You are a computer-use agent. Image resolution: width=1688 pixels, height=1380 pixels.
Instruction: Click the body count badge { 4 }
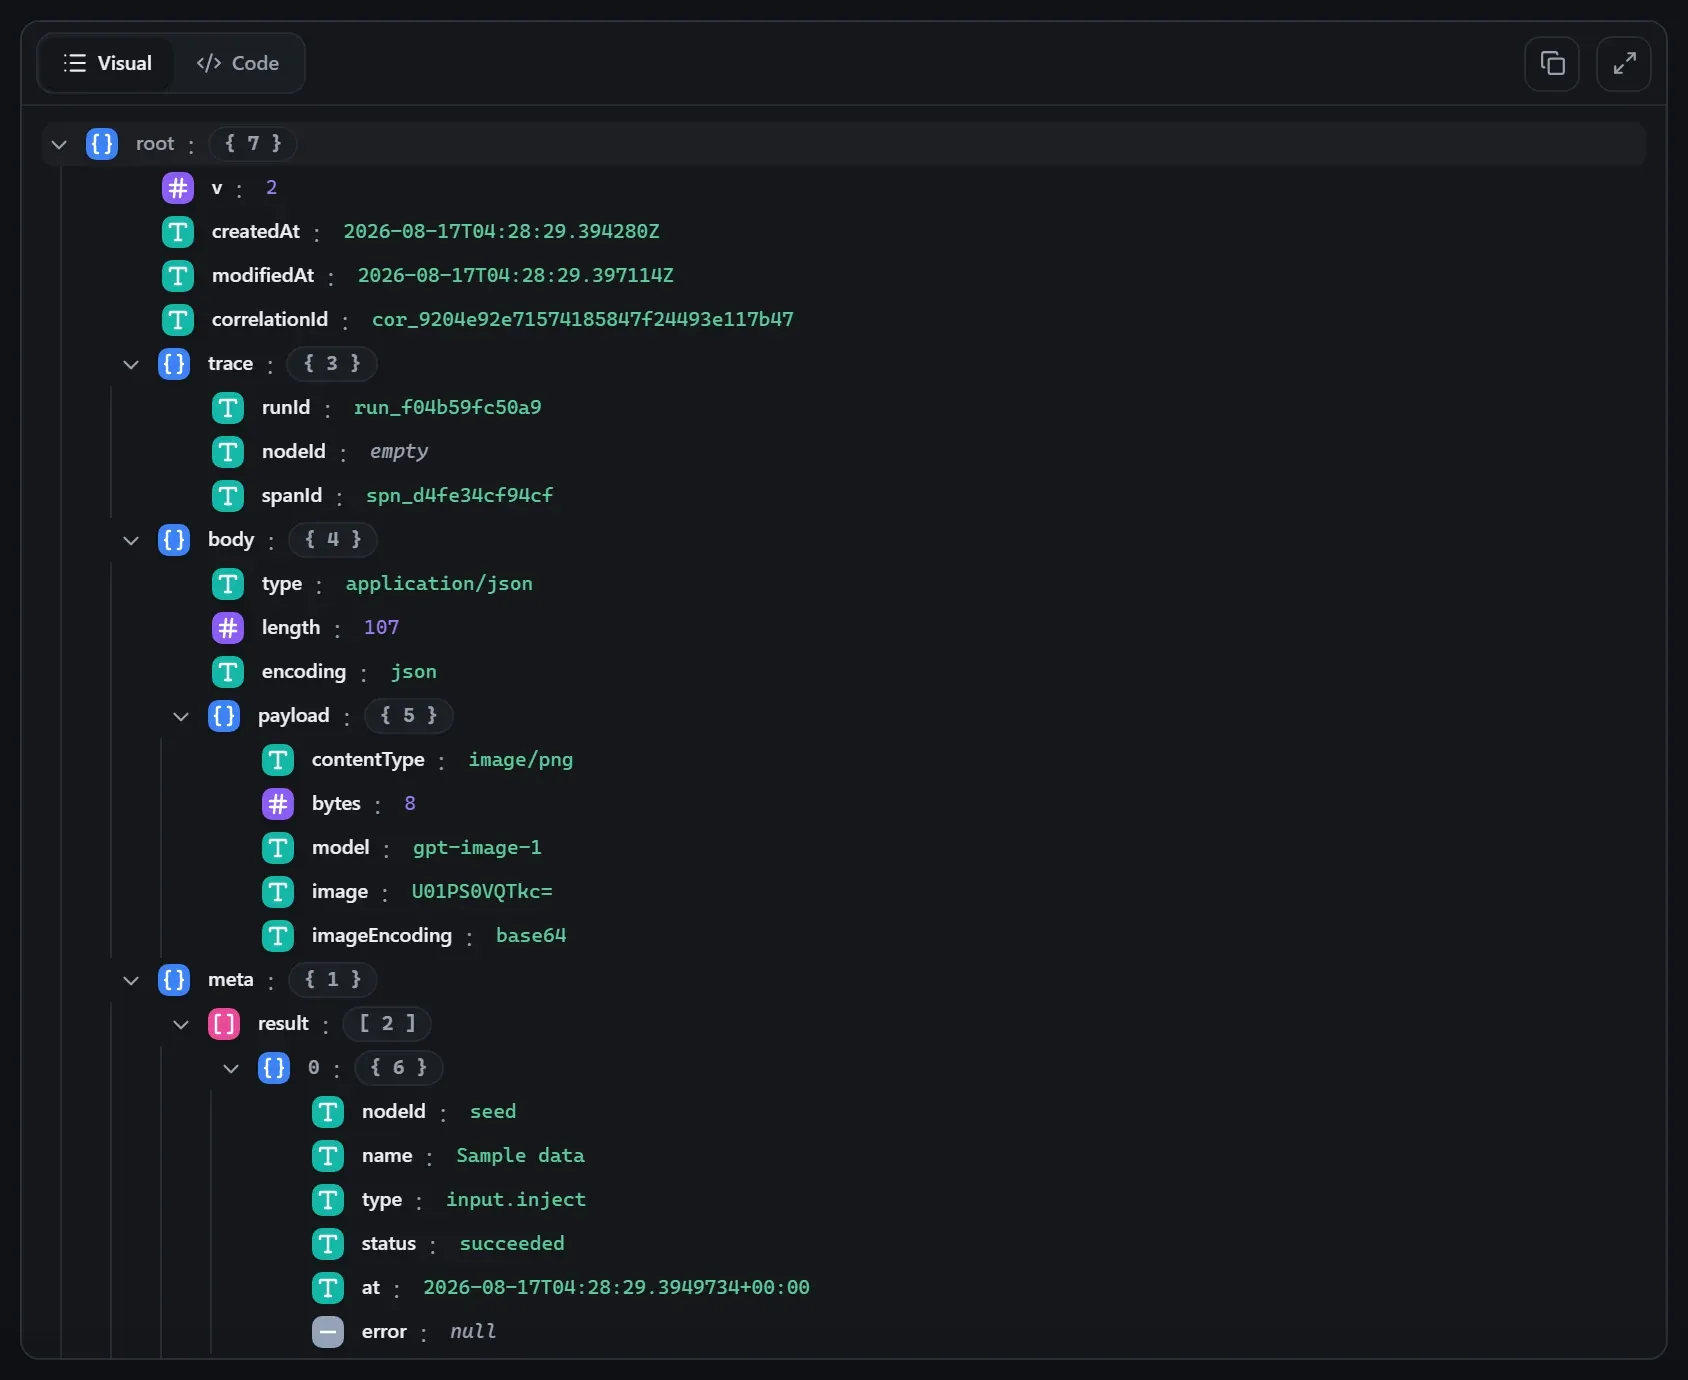pos(333,540)
